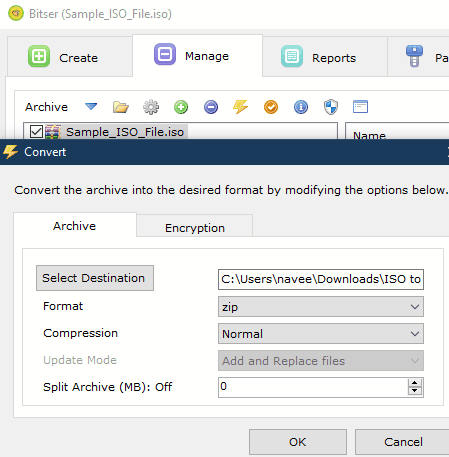Click the green plus add icon

pos(181,107)
